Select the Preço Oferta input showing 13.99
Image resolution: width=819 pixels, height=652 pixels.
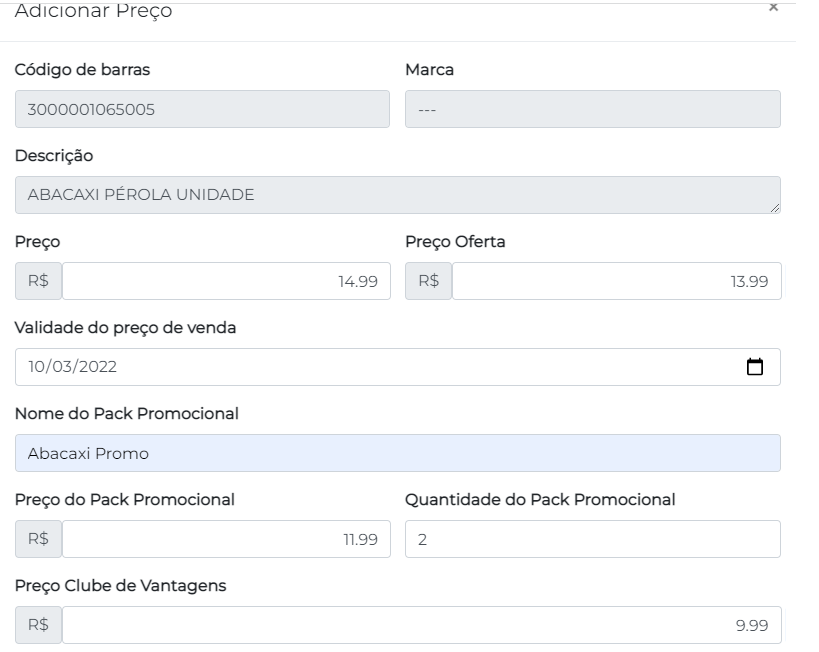616,281
